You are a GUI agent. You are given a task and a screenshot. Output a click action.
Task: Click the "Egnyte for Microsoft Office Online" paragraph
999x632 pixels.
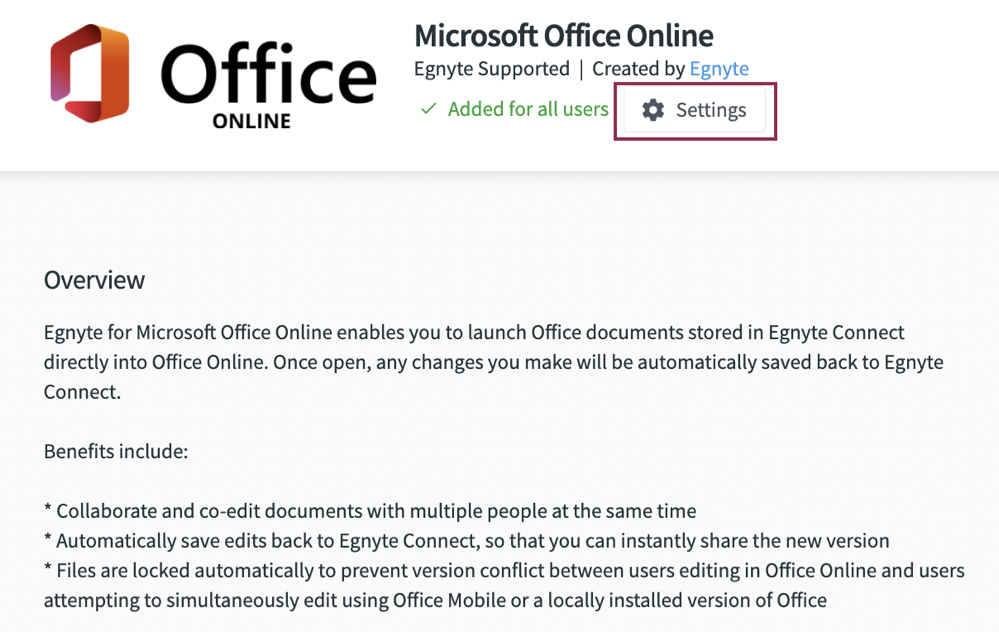point(494,362)
